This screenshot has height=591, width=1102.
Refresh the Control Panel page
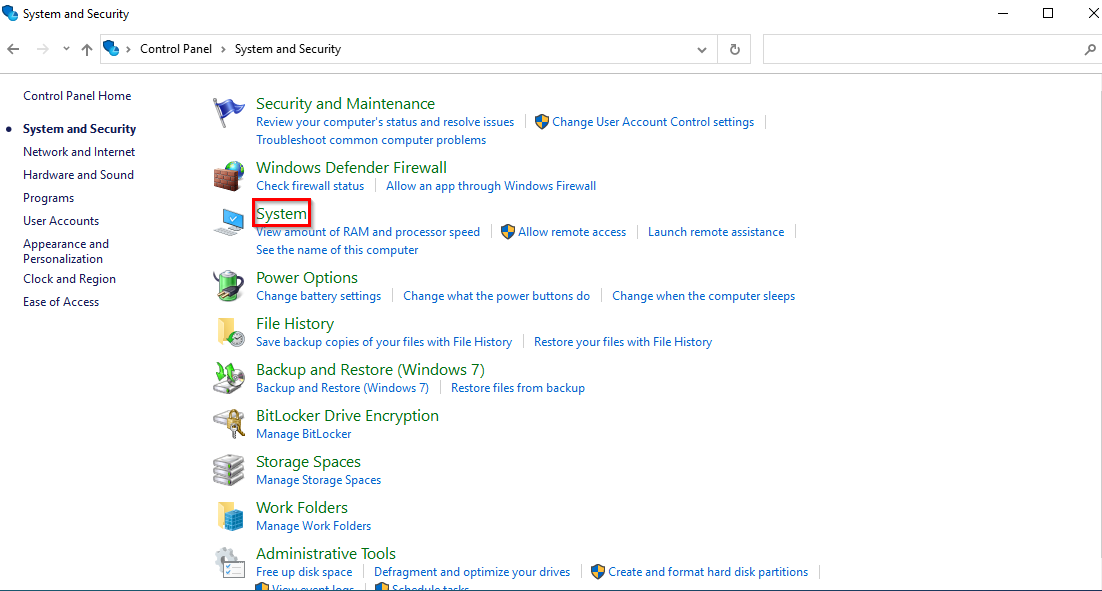(734, 49)
